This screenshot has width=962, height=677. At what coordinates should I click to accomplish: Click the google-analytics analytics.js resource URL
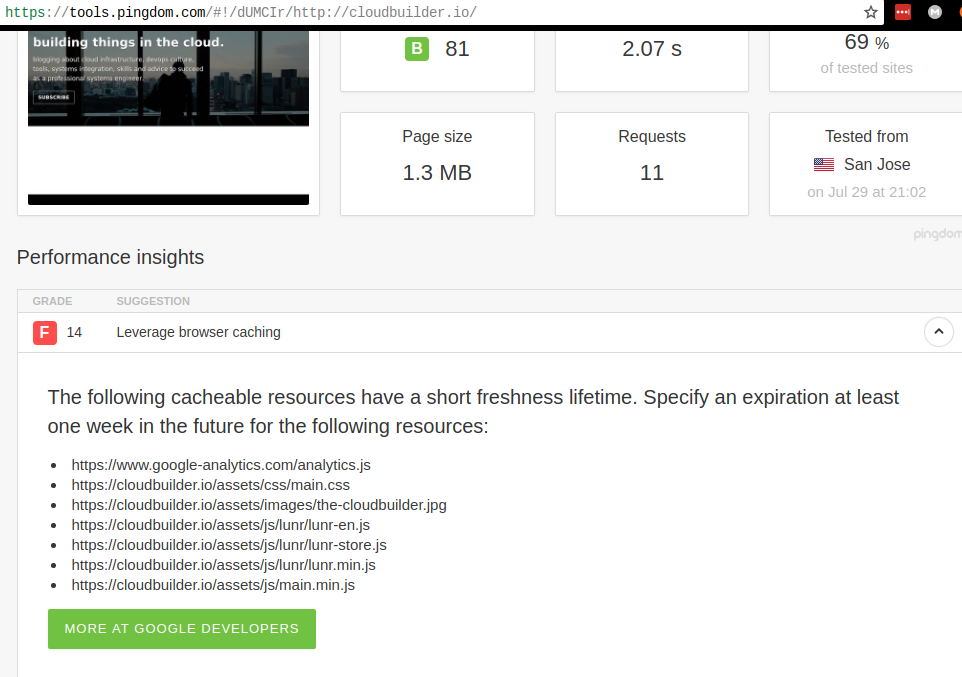(x=221, y=465)
